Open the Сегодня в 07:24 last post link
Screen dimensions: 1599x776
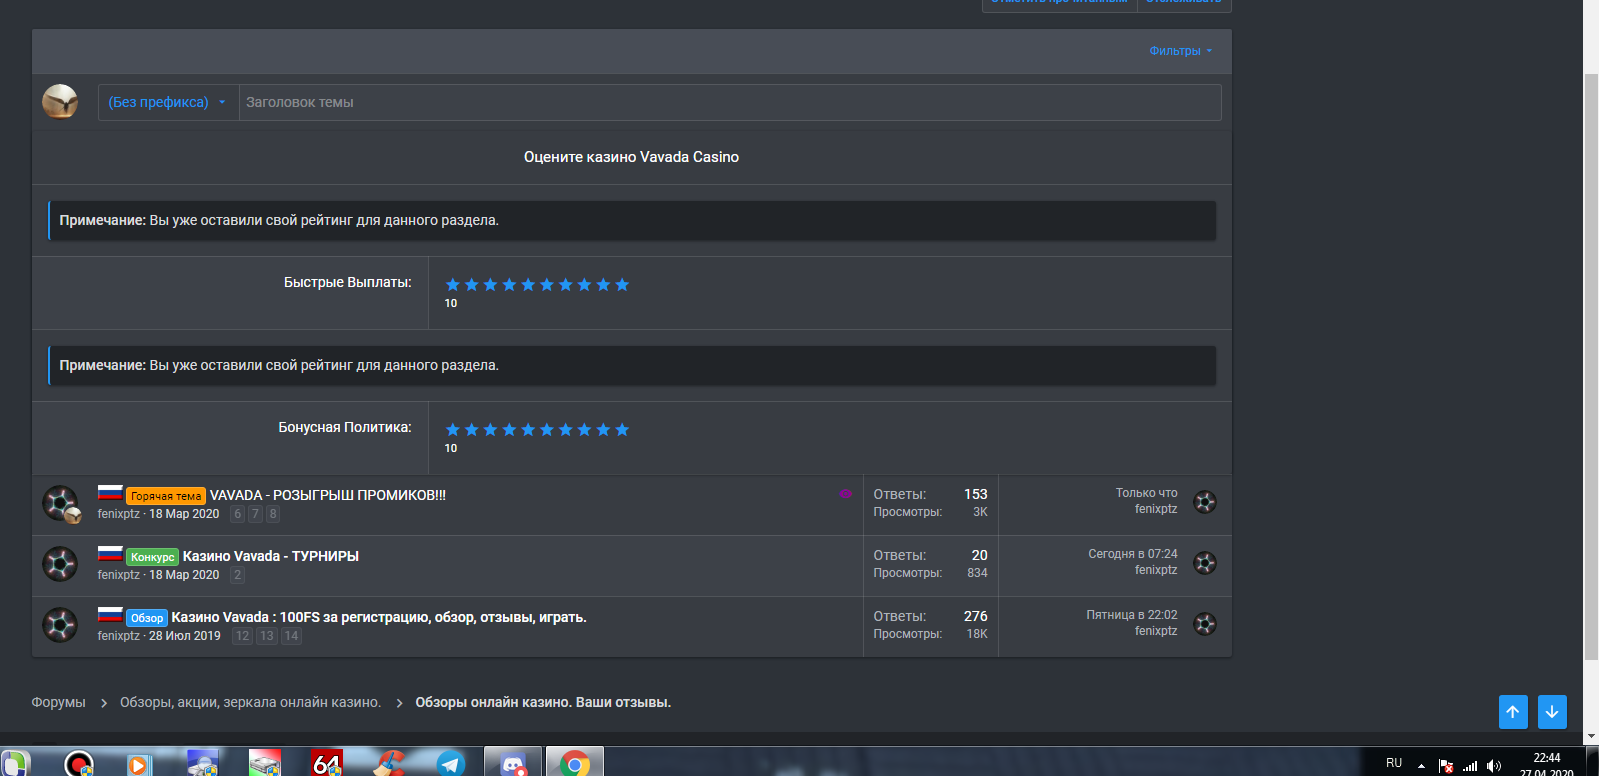[x=1133, y=554]
